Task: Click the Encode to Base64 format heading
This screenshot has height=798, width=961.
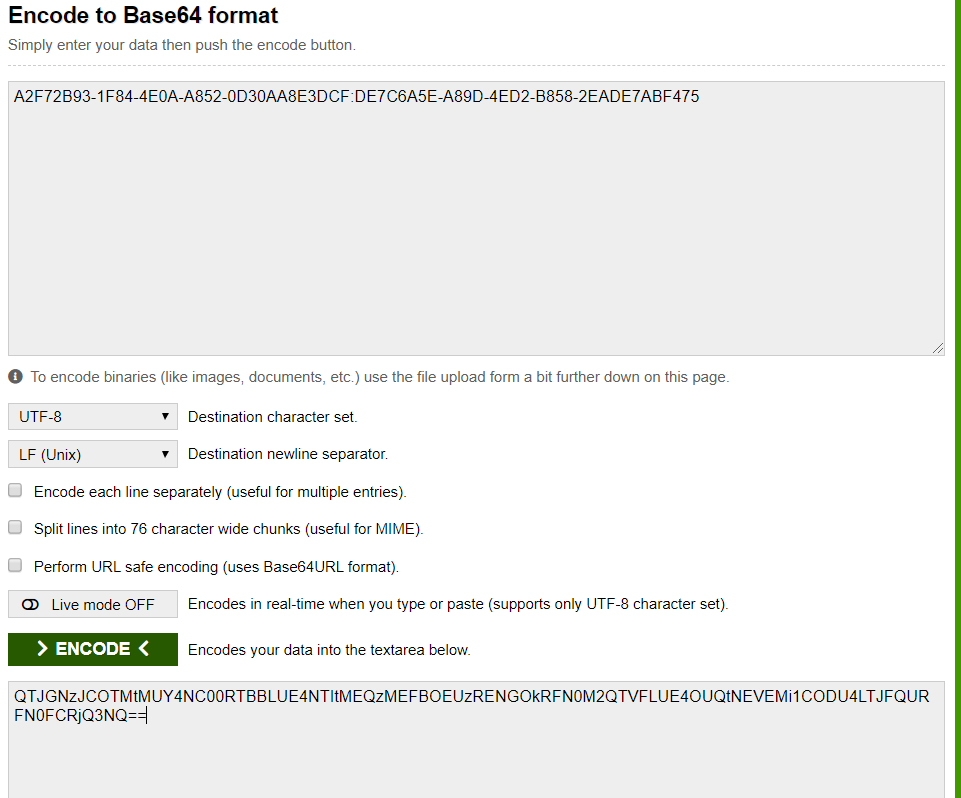Action: (143, 15)
